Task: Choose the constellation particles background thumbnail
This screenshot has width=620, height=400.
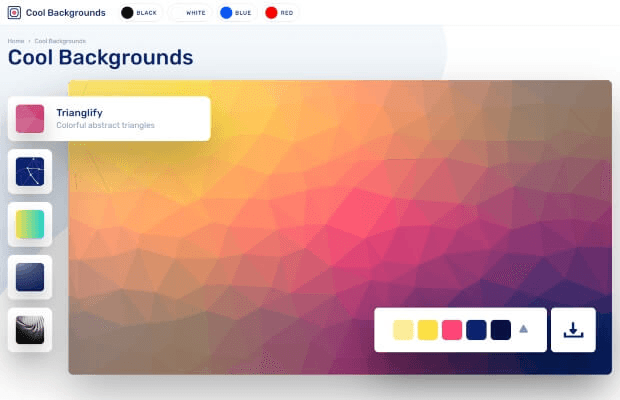Action: pos(30,172)
